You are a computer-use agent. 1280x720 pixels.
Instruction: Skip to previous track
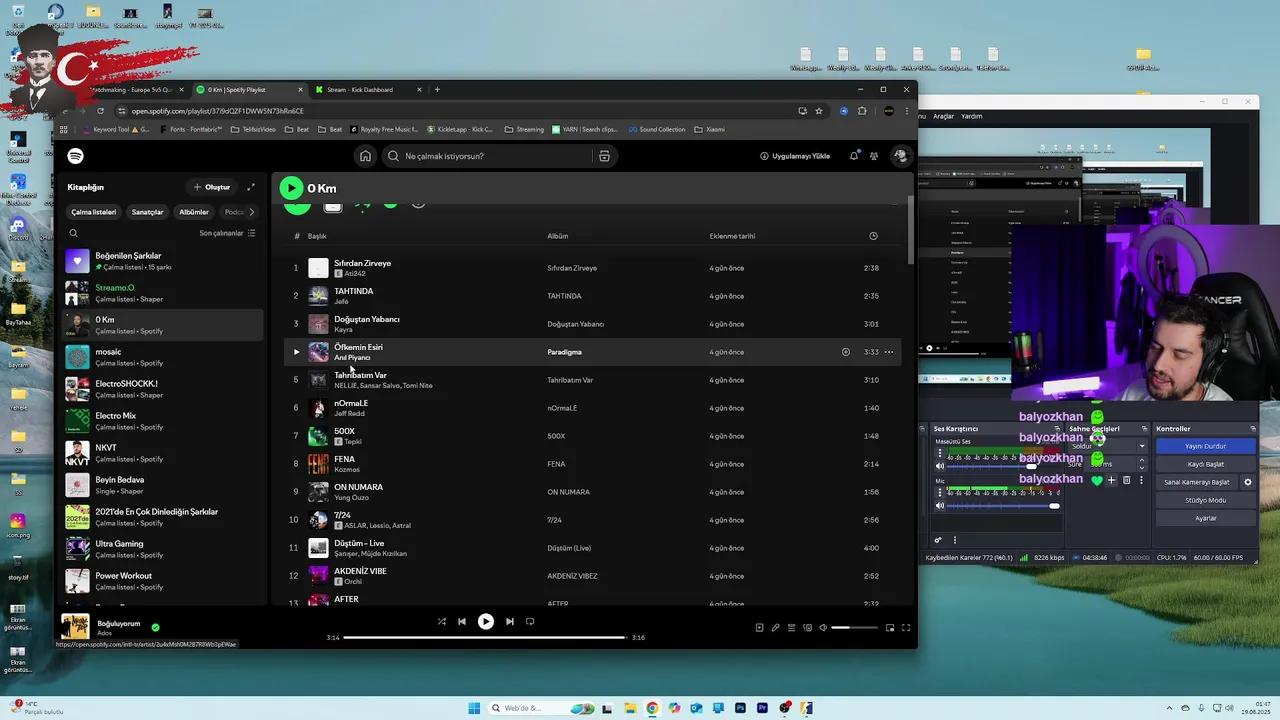pos(461,621)
